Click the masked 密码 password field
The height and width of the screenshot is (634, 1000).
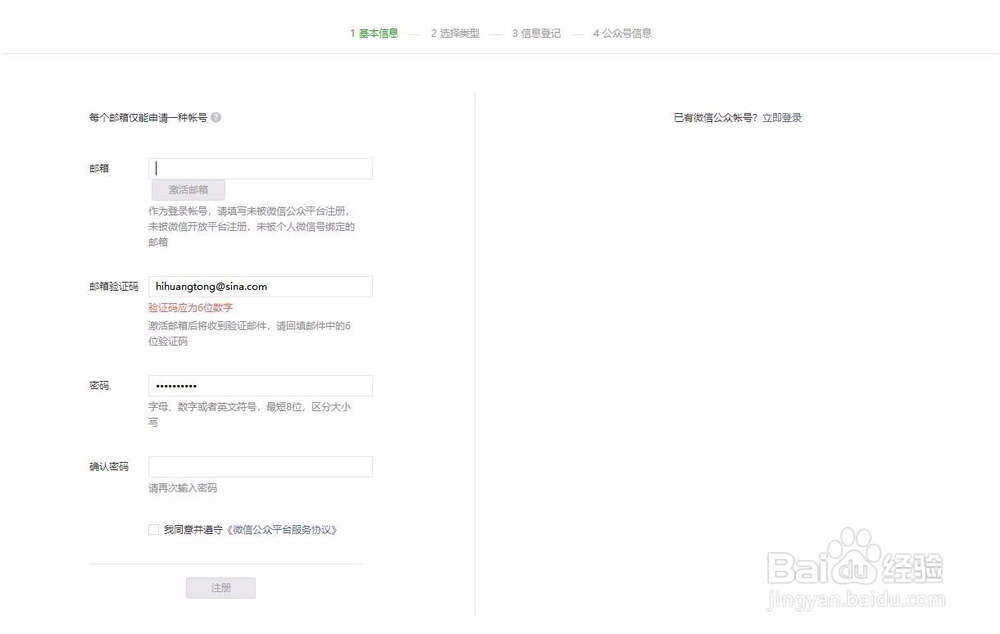(260, 385)
